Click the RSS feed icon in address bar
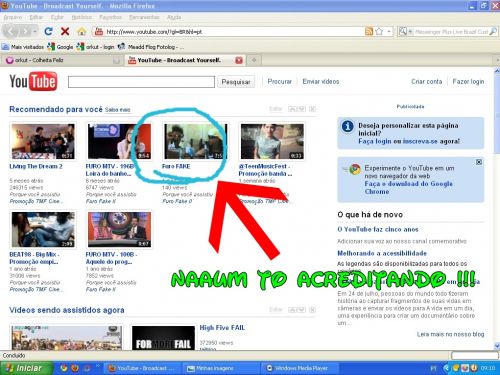This screenshot has height=375, width=500. (369, 31)
